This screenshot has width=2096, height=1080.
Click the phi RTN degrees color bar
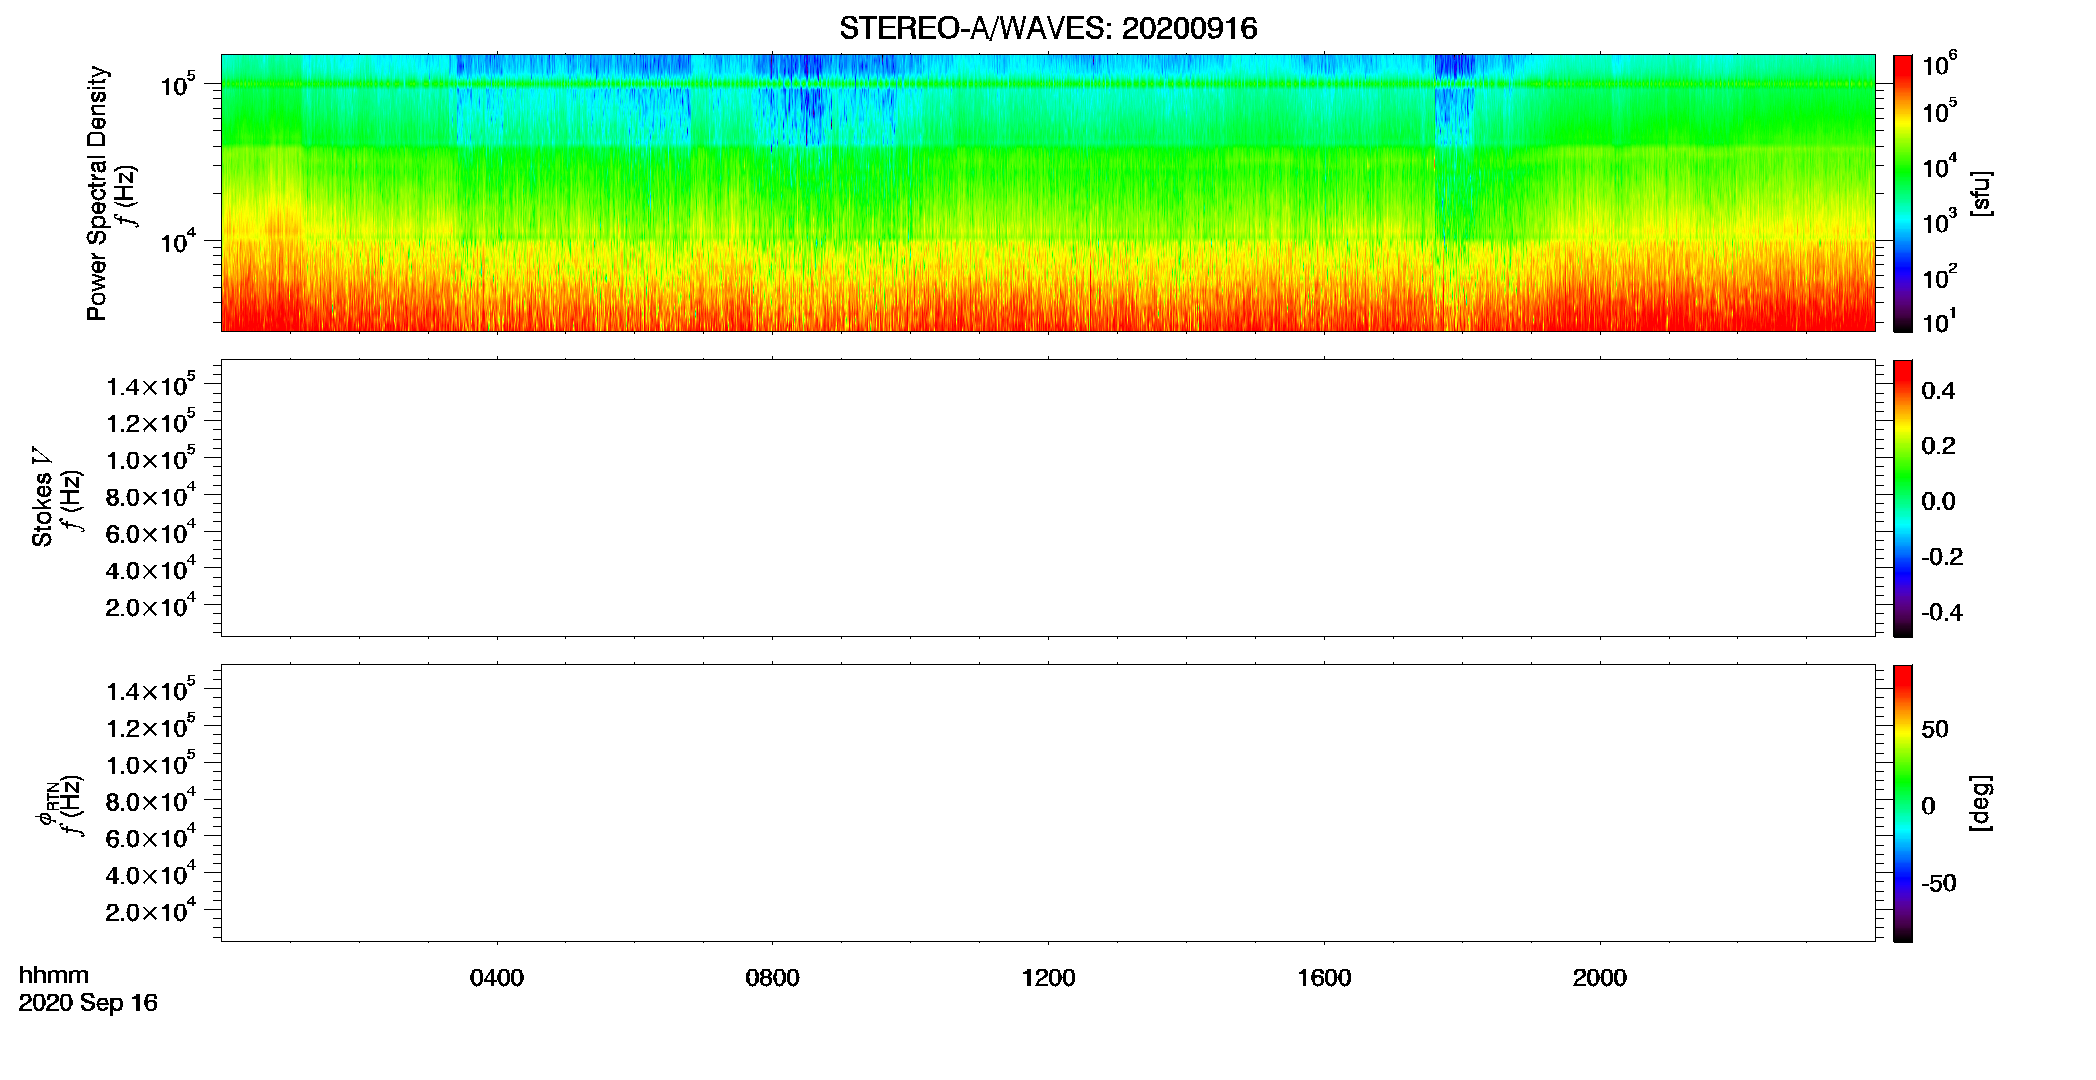pyautogui.click(x=1902, y=803)
